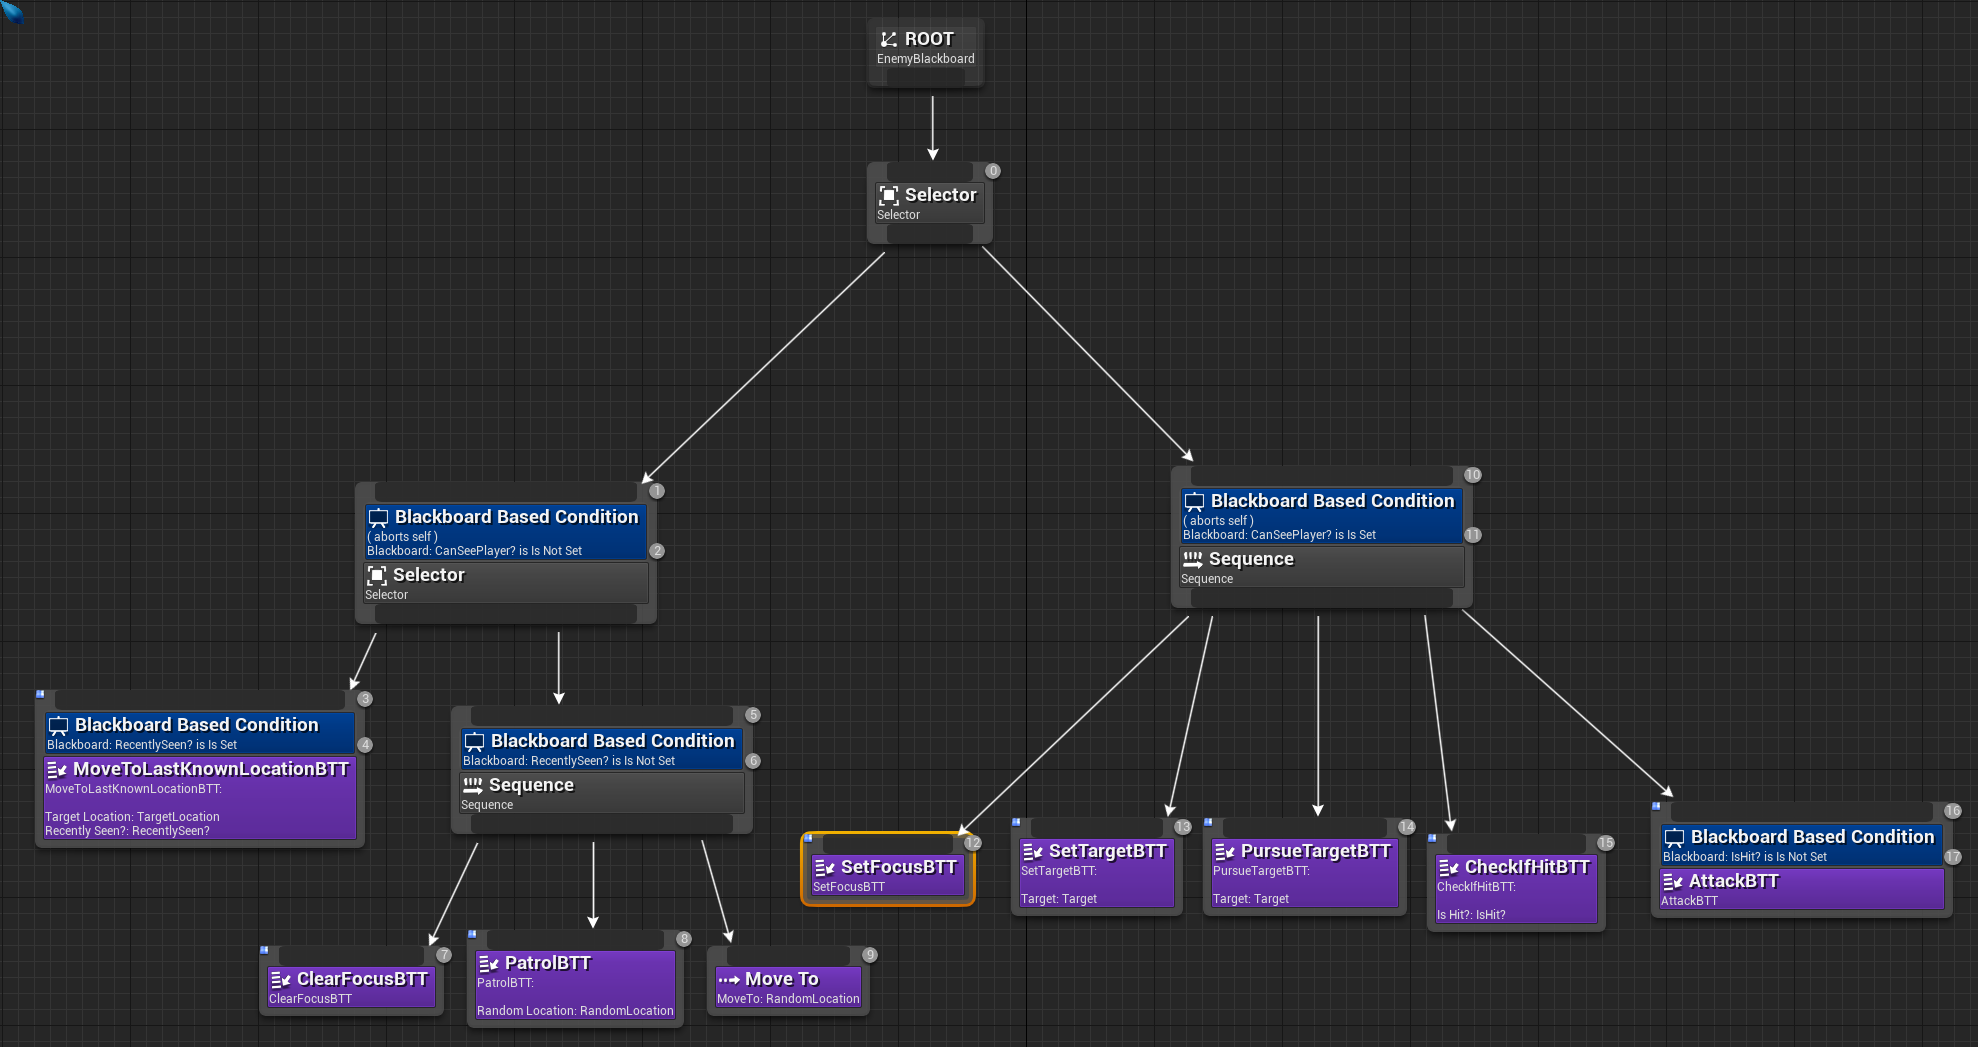The height and width of the screenshot is (1047, 1978).
Task: Select Sequence node under CanSeePlayer? Is Set
Action: point(1322,567)
